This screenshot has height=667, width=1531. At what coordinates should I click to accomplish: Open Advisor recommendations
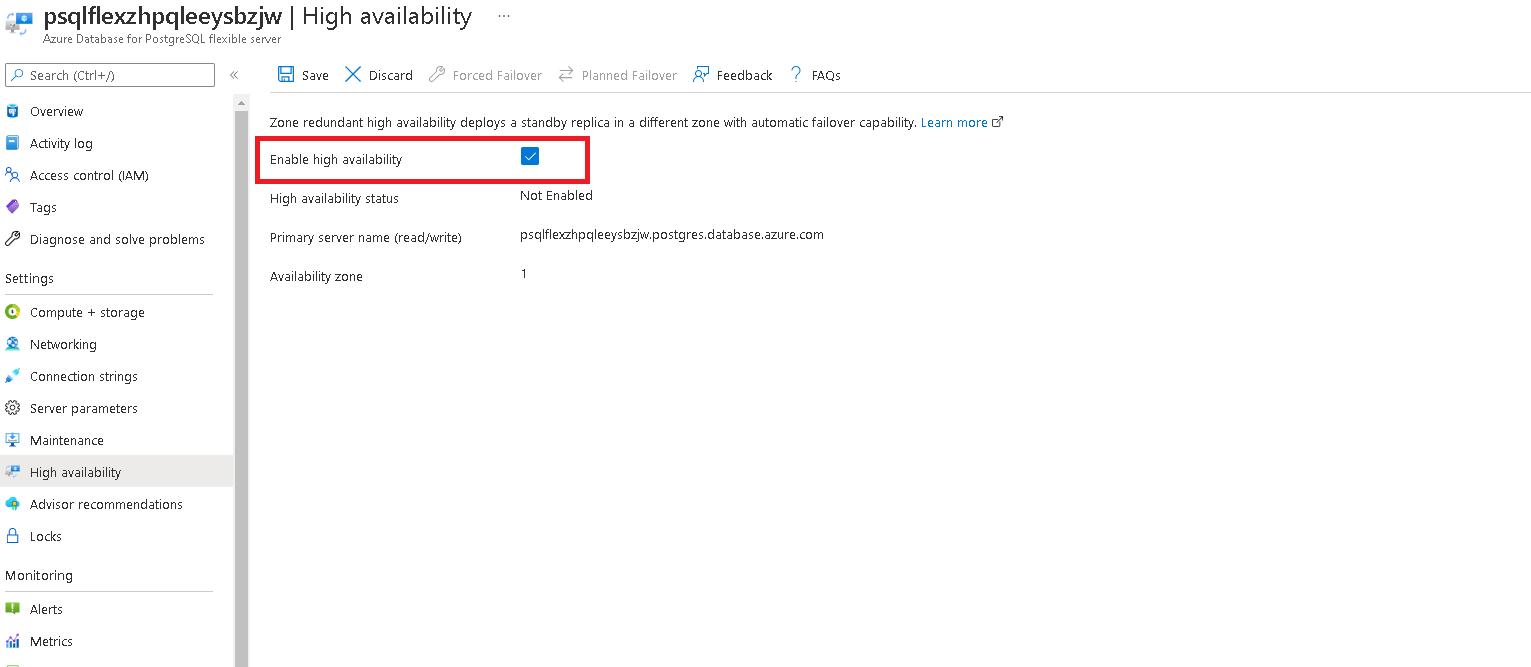(106, 504)
